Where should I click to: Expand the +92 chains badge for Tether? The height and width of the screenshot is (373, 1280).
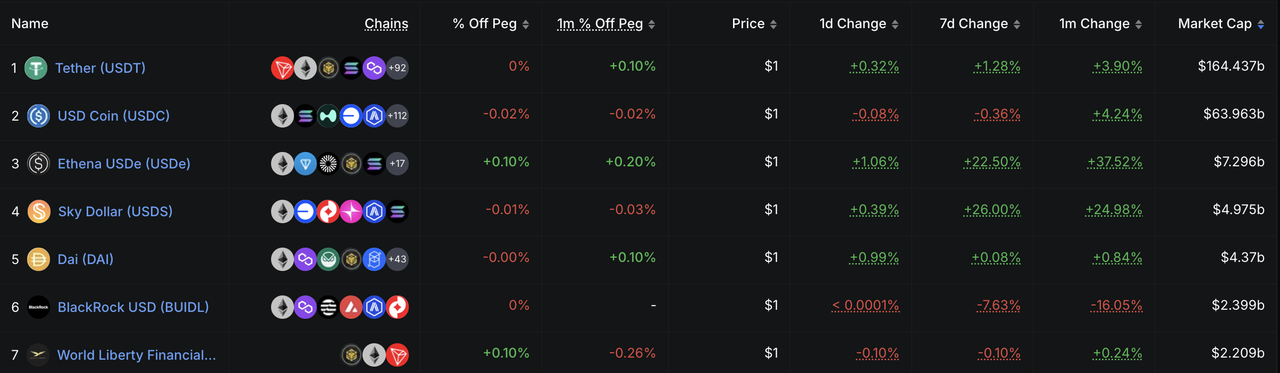click(397, 68)
